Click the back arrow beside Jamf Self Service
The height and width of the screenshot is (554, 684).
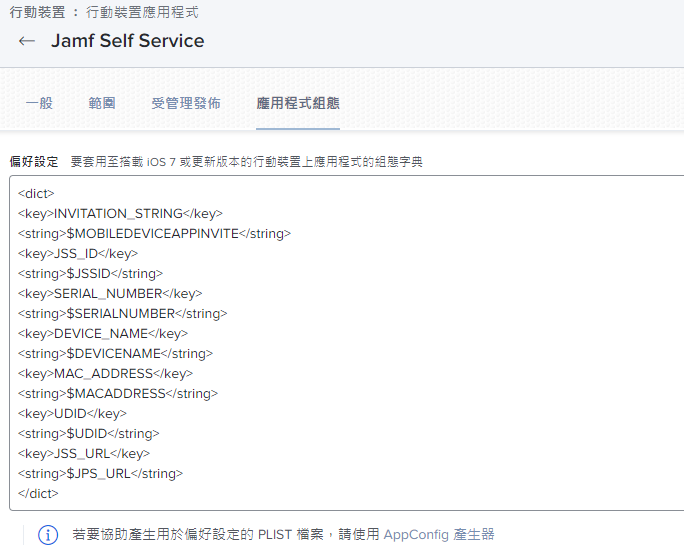click(x=27, y=41)
